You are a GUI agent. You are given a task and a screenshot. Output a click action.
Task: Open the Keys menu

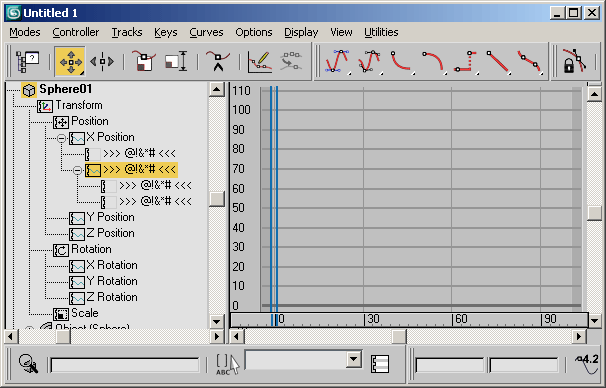[165, 32]
